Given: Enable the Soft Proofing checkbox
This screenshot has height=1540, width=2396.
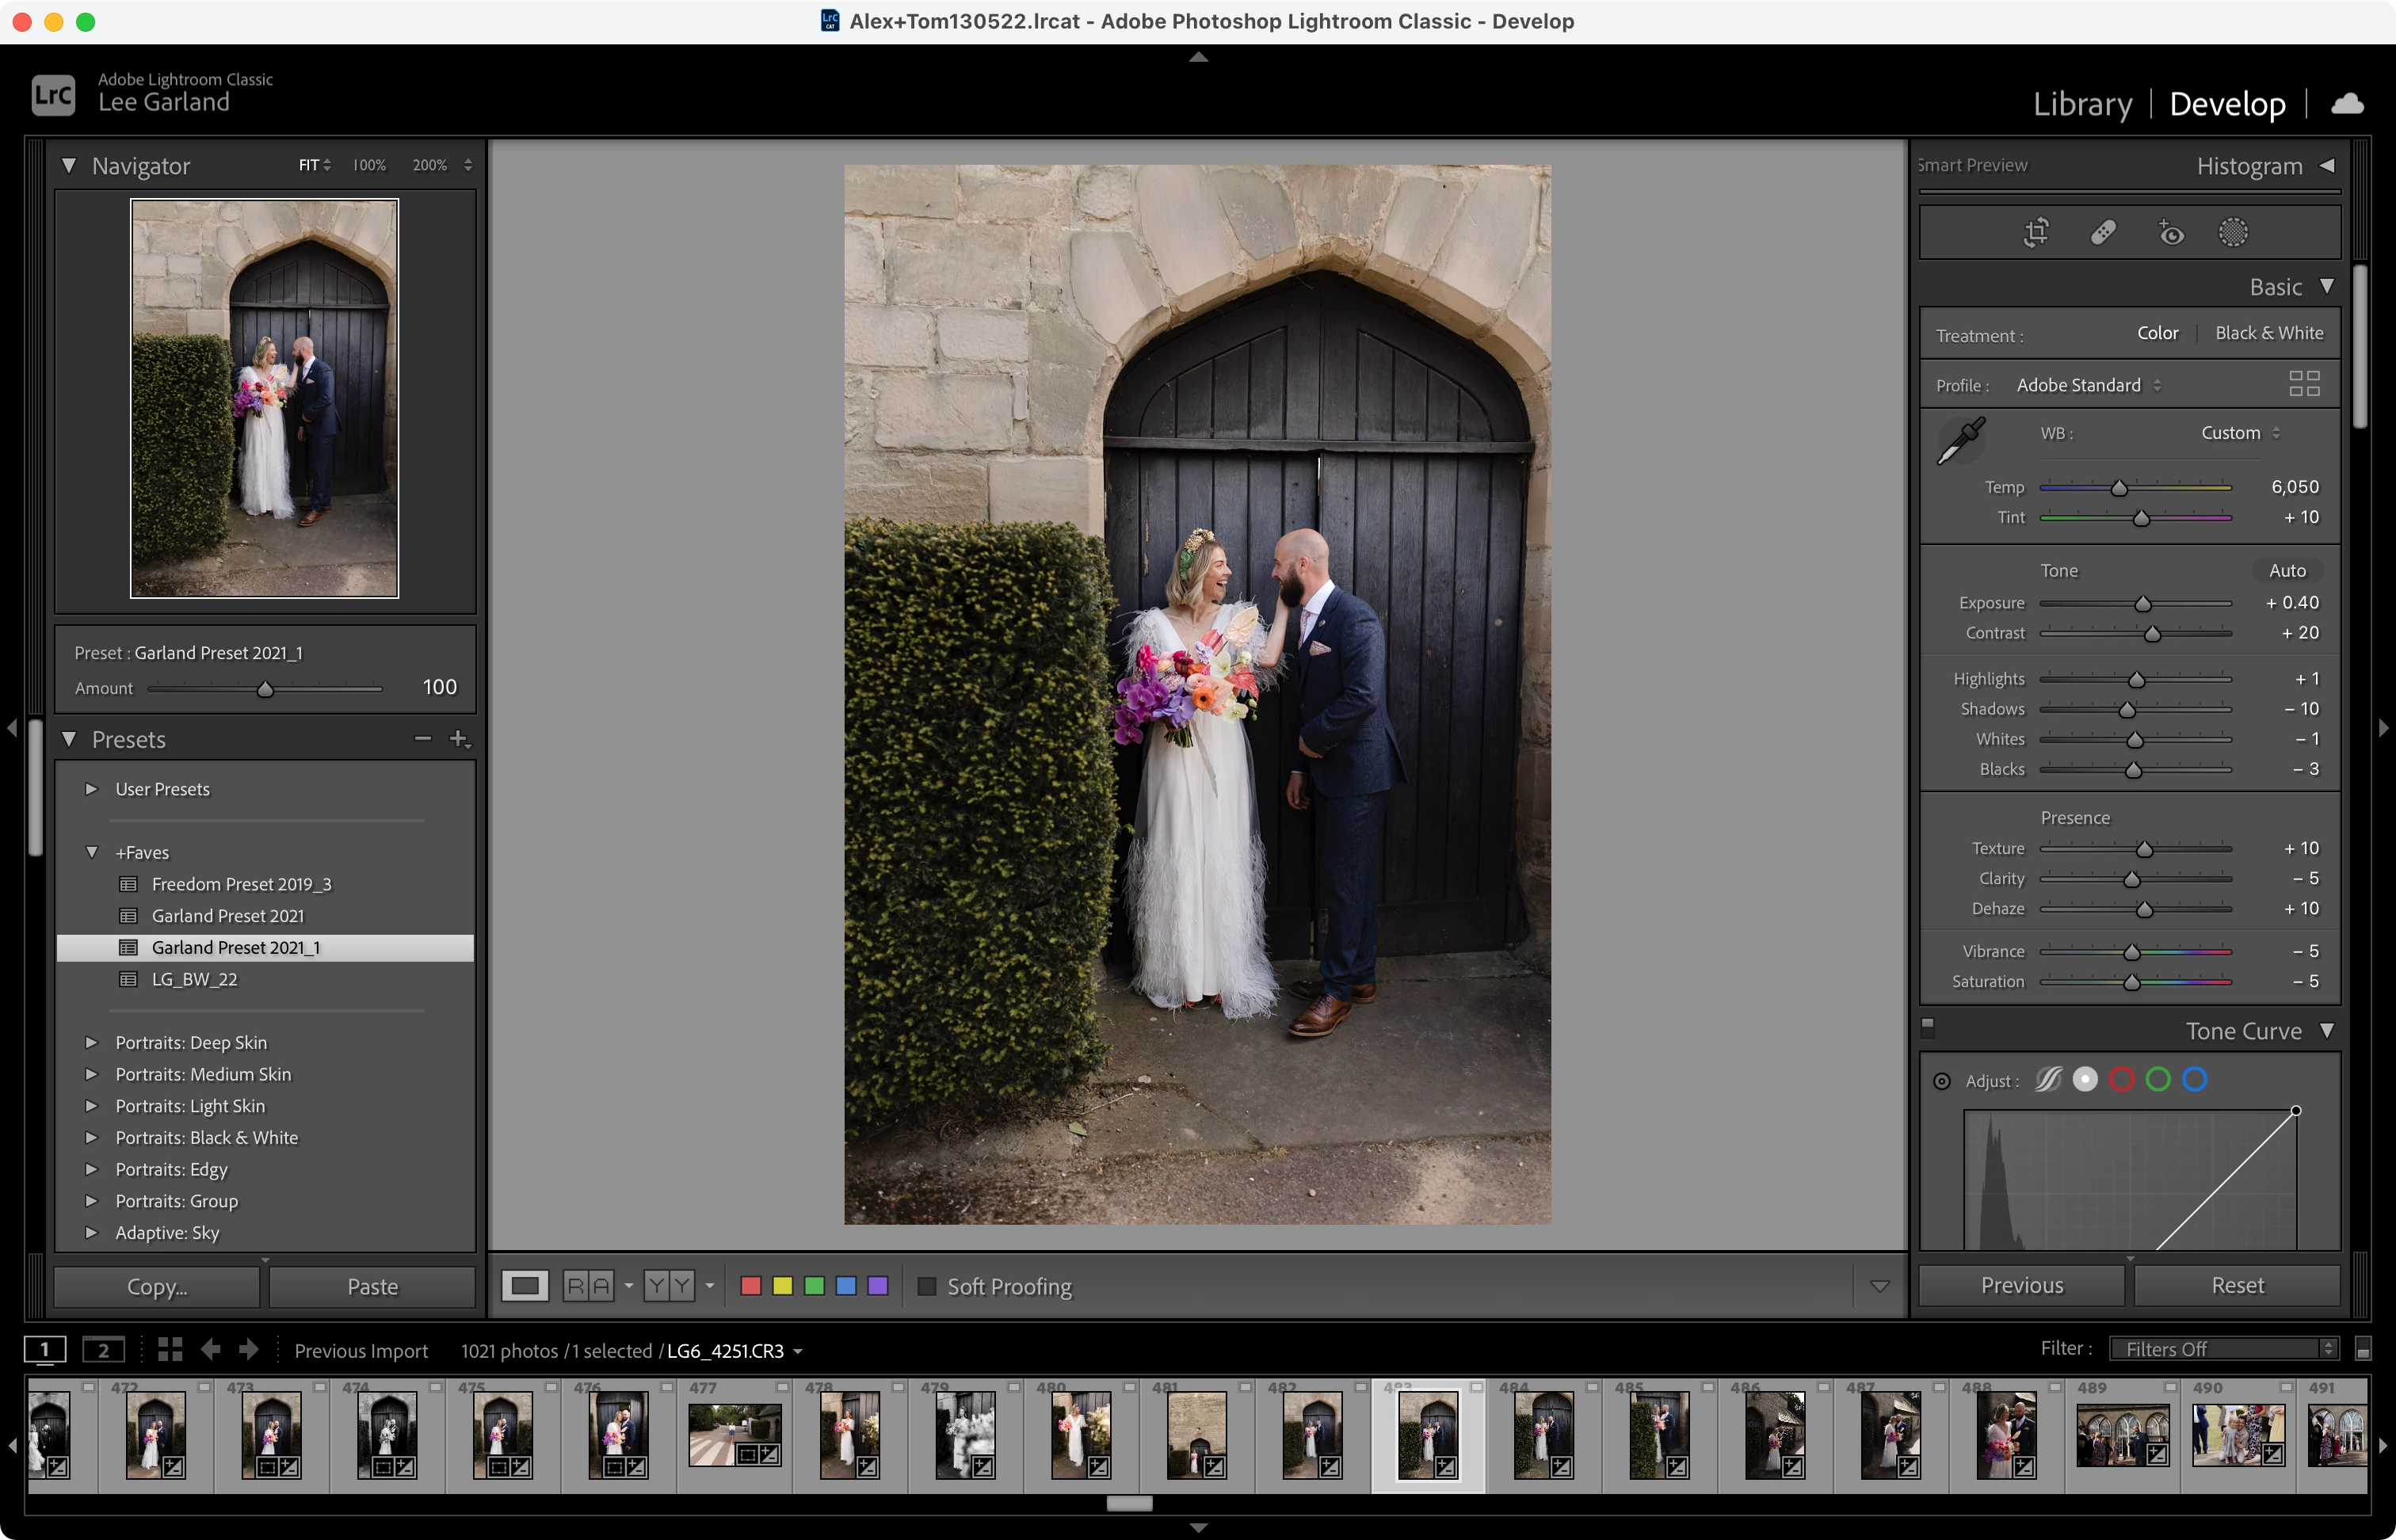Looking at the screenshot, I should click(927, 1286).
